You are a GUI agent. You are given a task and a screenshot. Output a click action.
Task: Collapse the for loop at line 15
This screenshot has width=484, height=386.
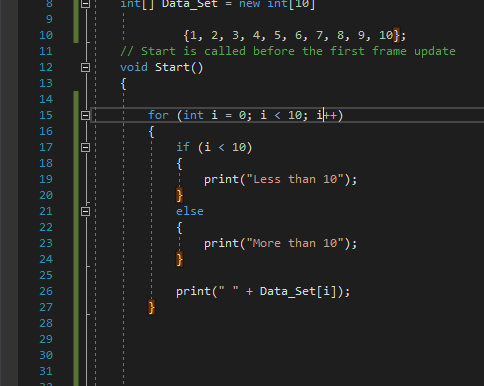(x=85, y=115)
